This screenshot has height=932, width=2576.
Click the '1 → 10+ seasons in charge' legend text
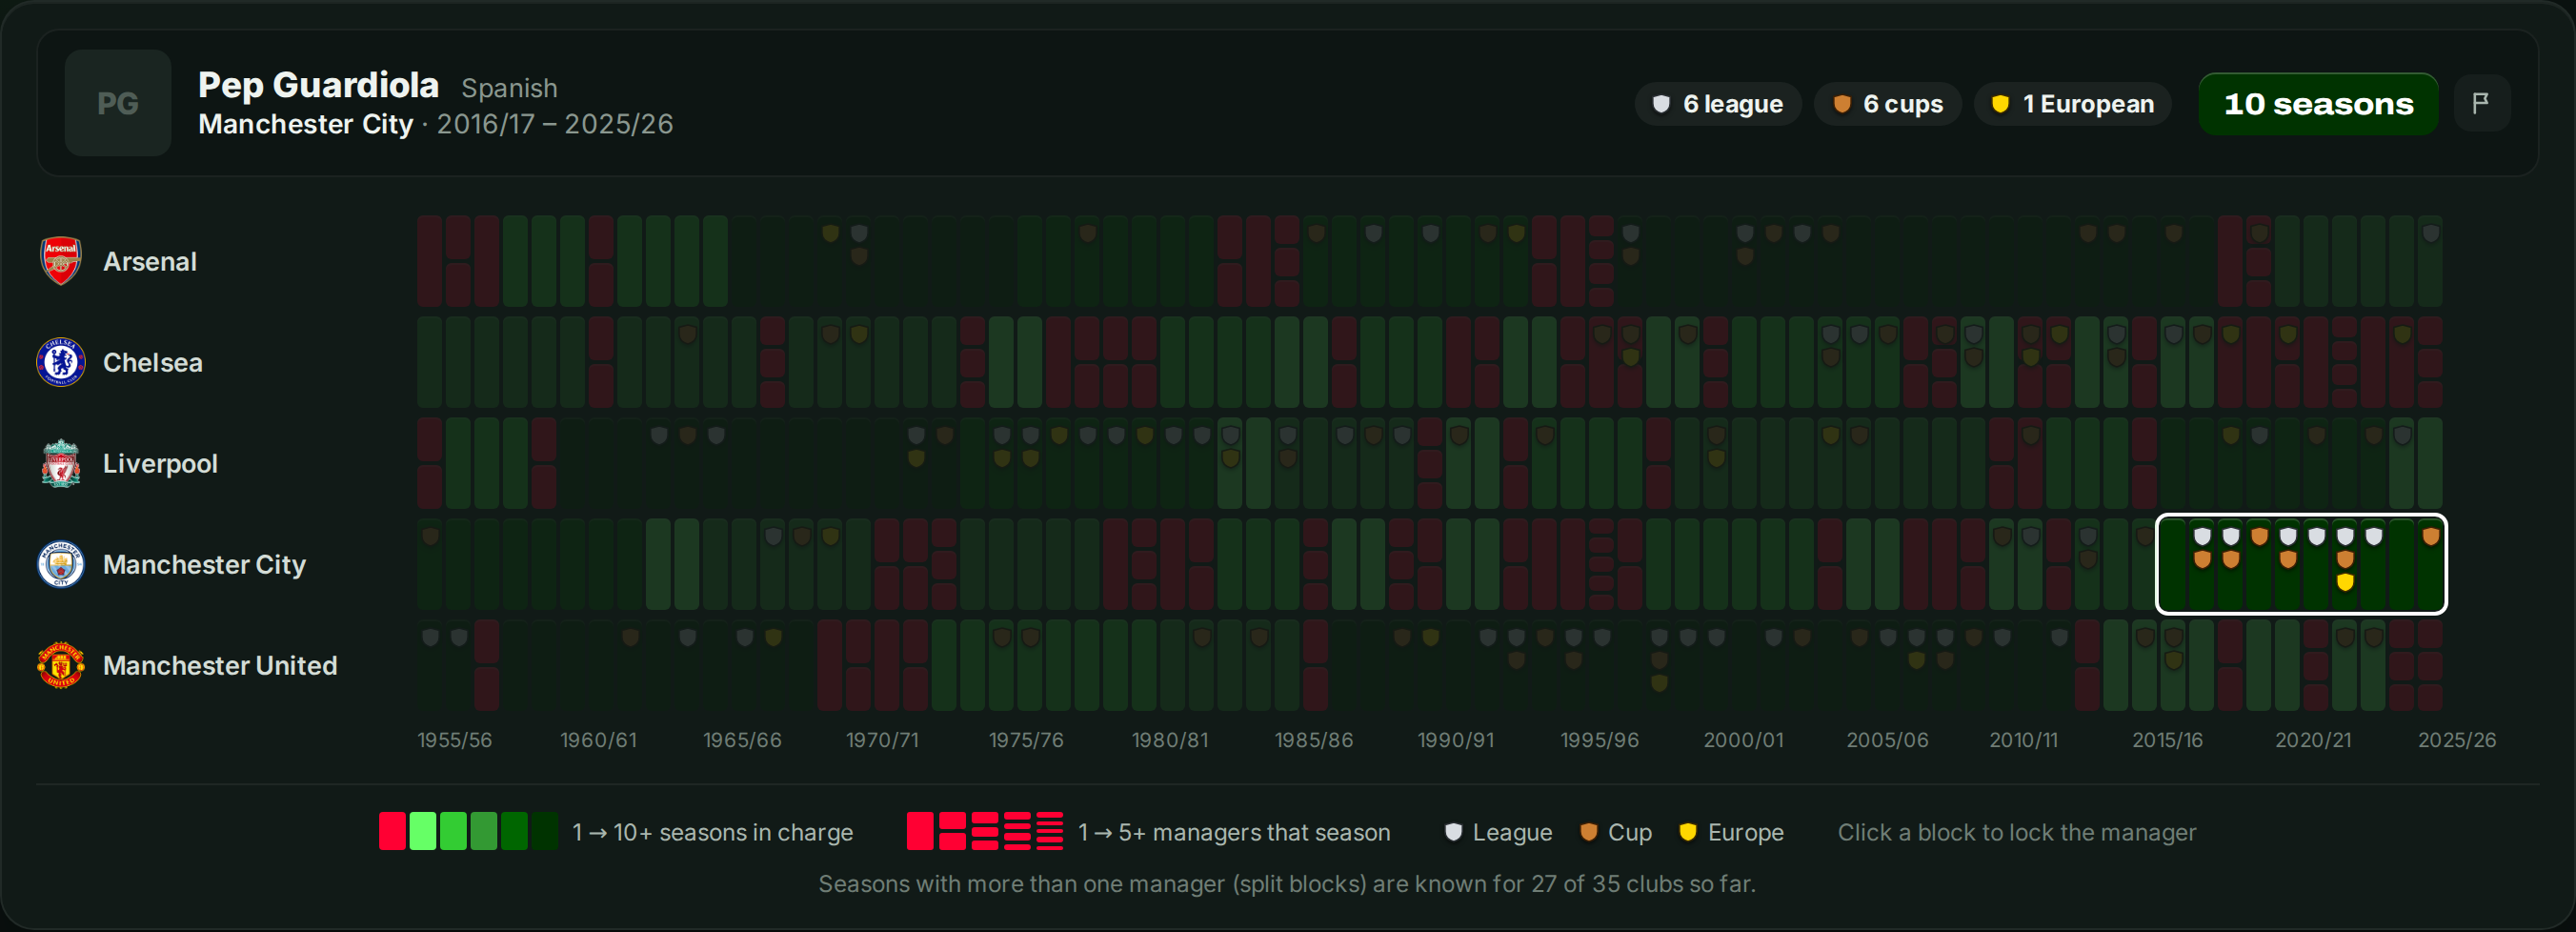tap(712, 832)
